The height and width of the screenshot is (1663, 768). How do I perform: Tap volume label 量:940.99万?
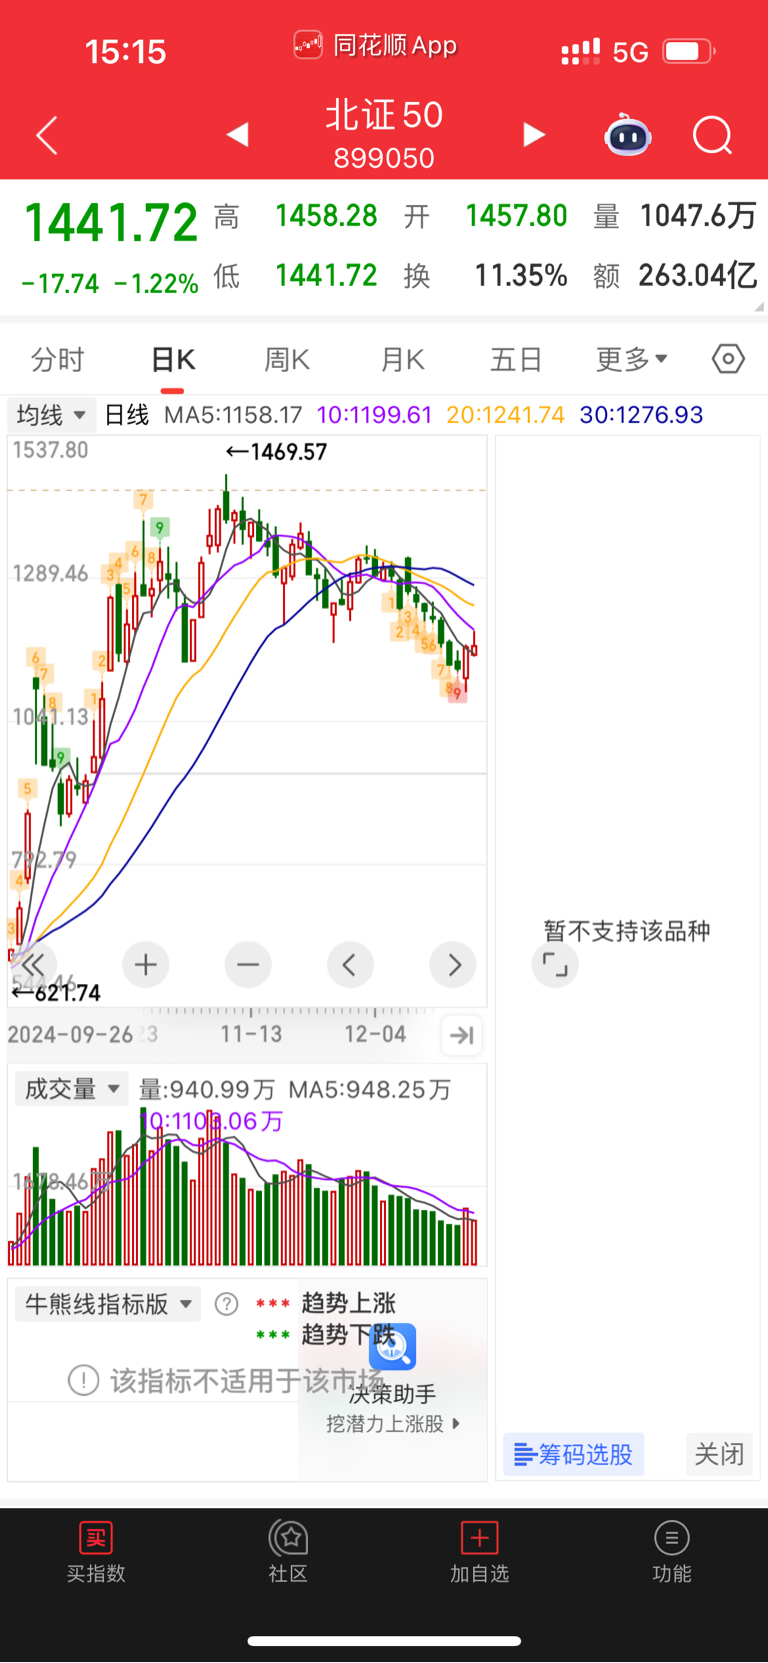point(207,1090)
